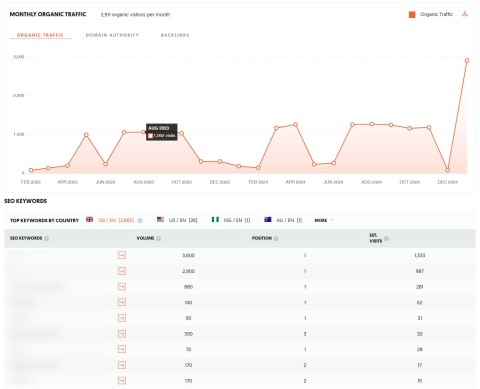Select the OCT 2024 data point
The width and height of the screenshot is (480, 389).
[410, 128]
